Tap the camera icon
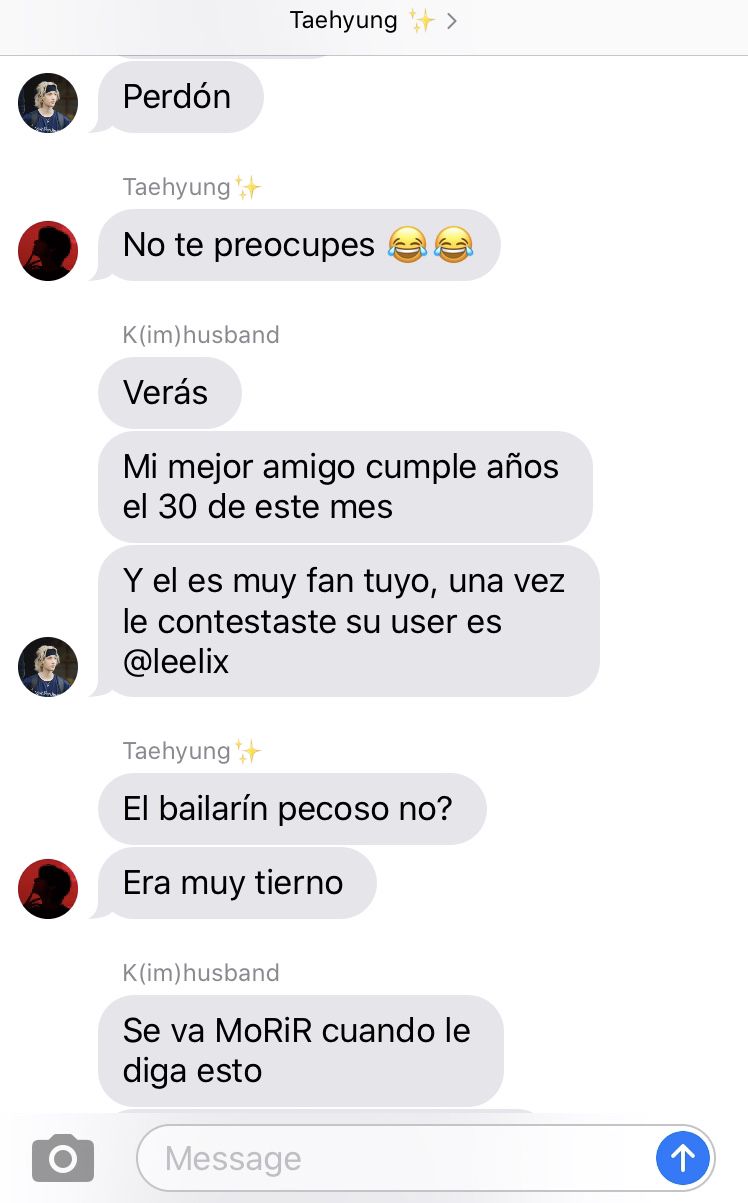 pos(63,1158)
